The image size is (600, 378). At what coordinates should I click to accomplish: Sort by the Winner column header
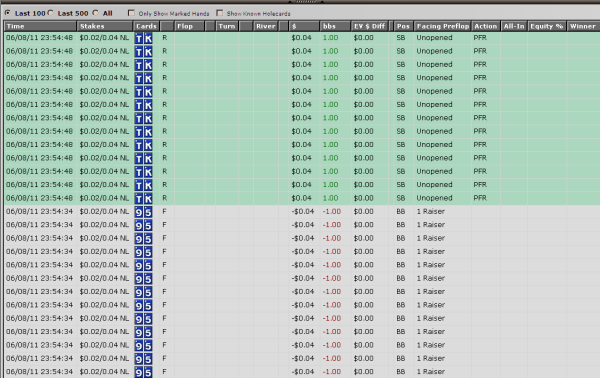[583, 26]
